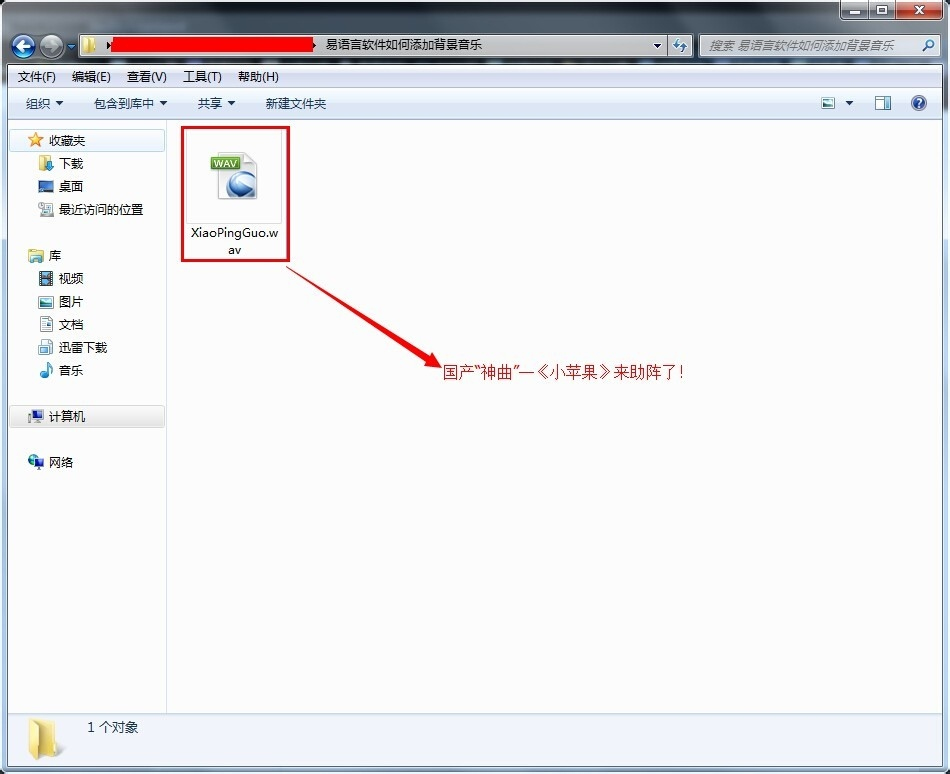Click the greyed Forward arrow button
Image resolution: width=950 pixels, height=774 pixels.
click(x=51, y=46)
